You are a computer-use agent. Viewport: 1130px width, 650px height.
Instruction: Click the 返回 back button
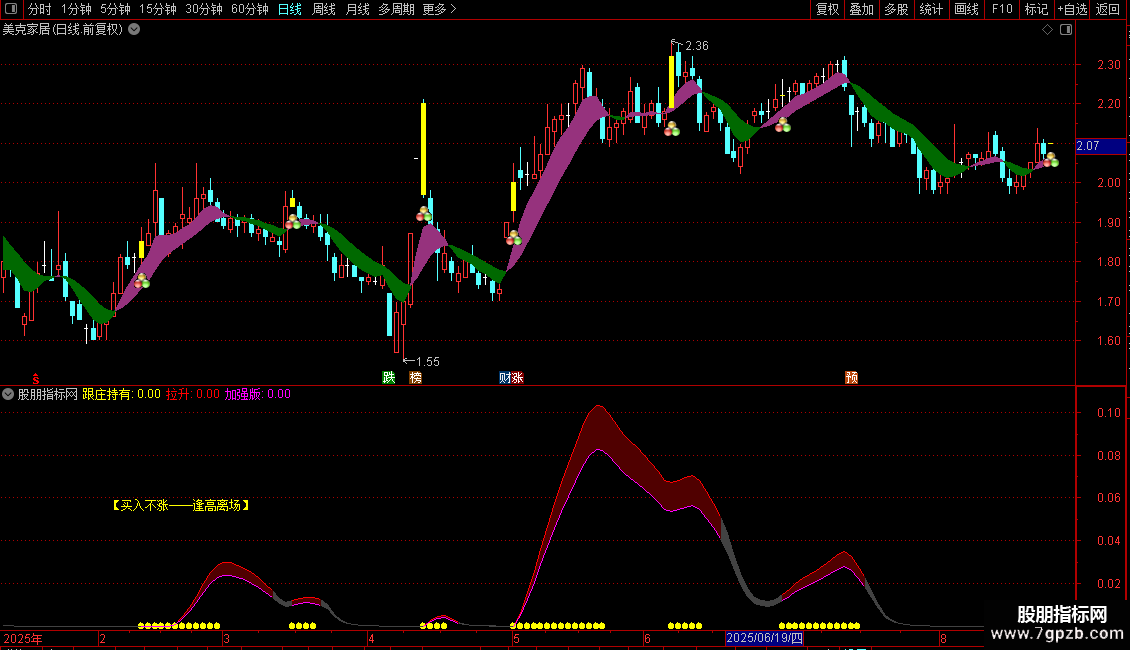[1108, 9]
